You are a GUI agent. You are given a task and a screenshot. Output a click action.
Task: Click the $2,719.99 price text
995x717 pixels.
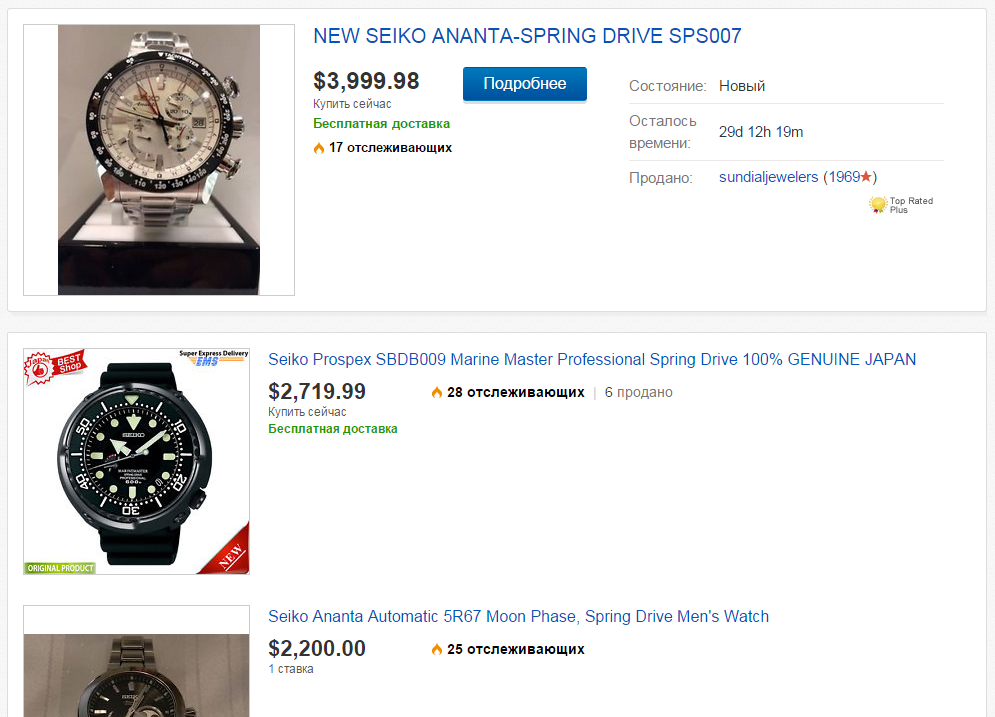tap(317, 391)
